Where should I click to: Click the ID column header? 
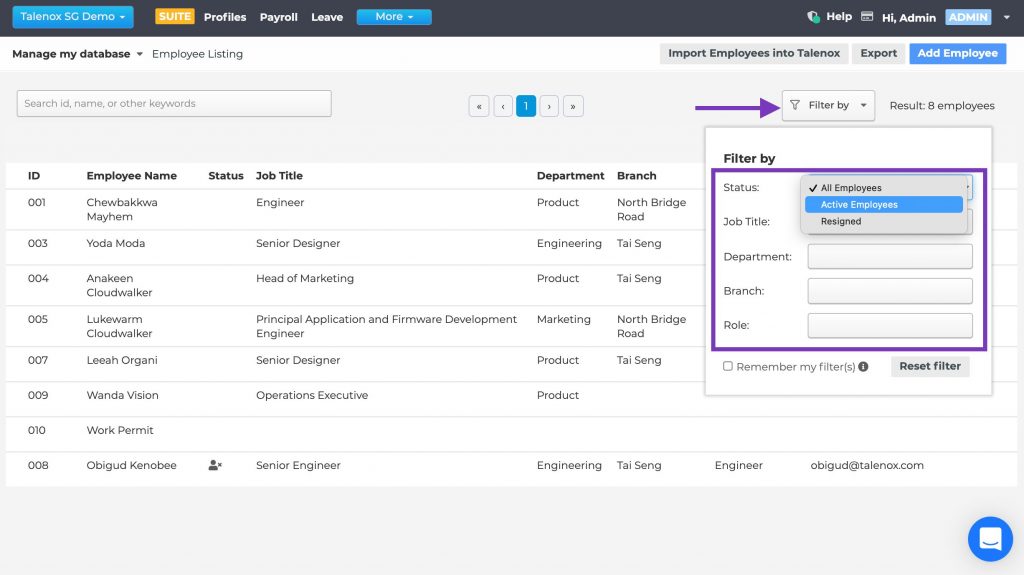[x=34, y=176]
